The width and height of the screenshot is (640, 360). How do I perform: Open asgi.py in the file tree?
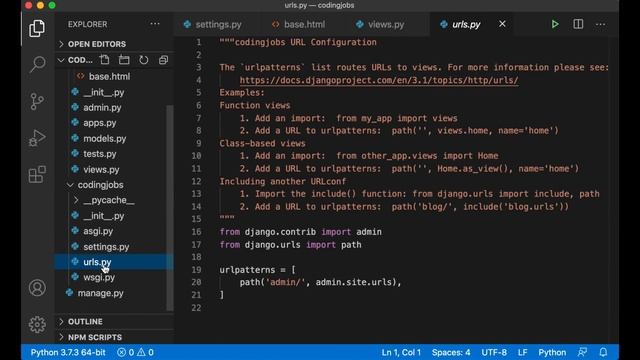[98, 231]
